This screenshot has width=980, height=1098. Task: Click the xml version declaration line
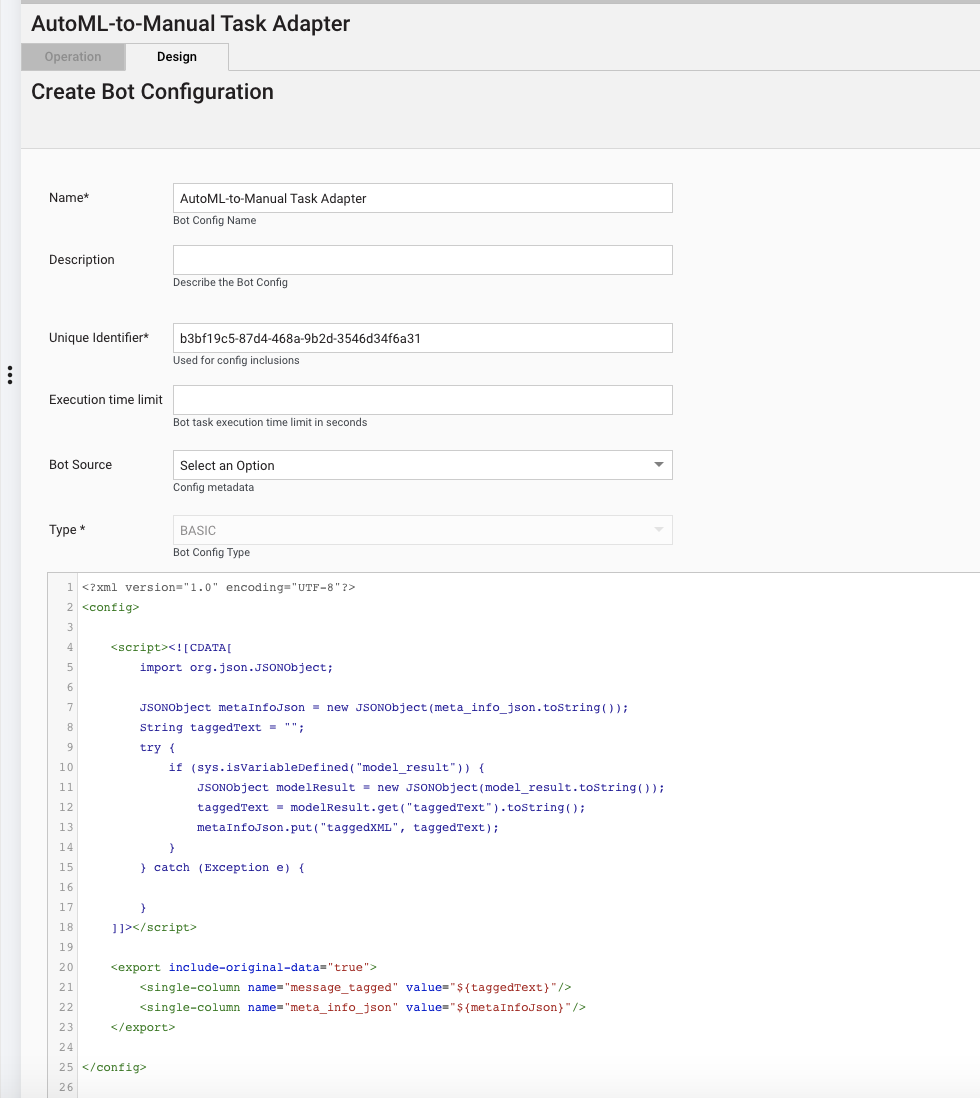pos(219,588)
